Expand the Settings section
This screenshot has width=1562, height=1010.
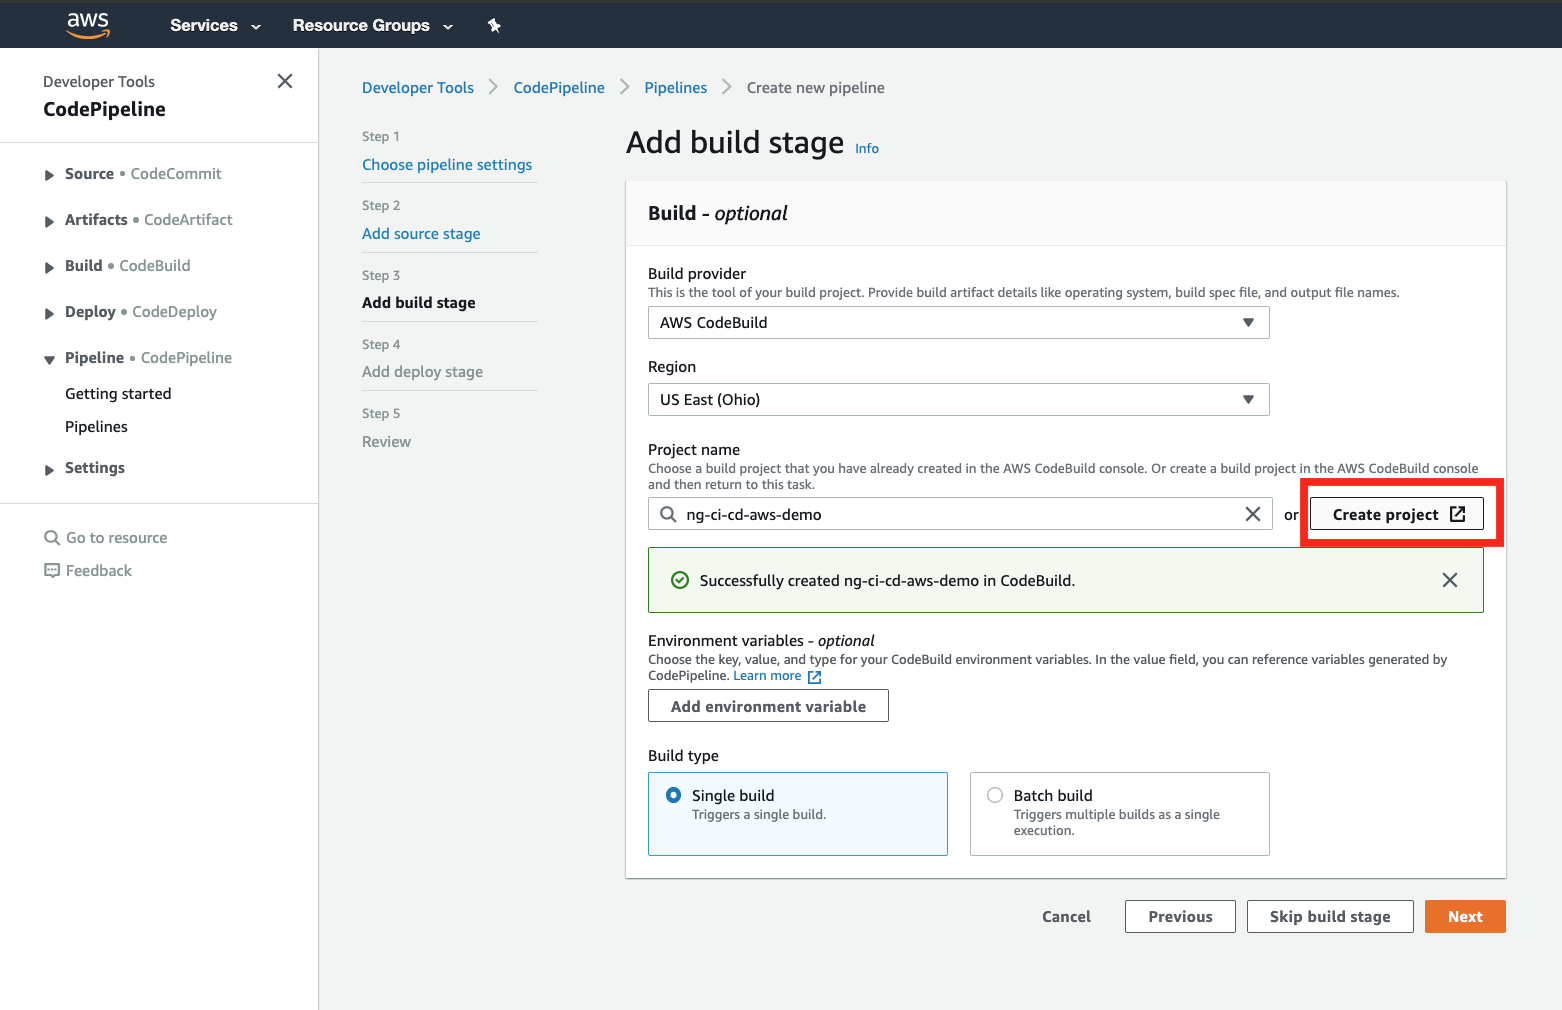tap(49, 469)
